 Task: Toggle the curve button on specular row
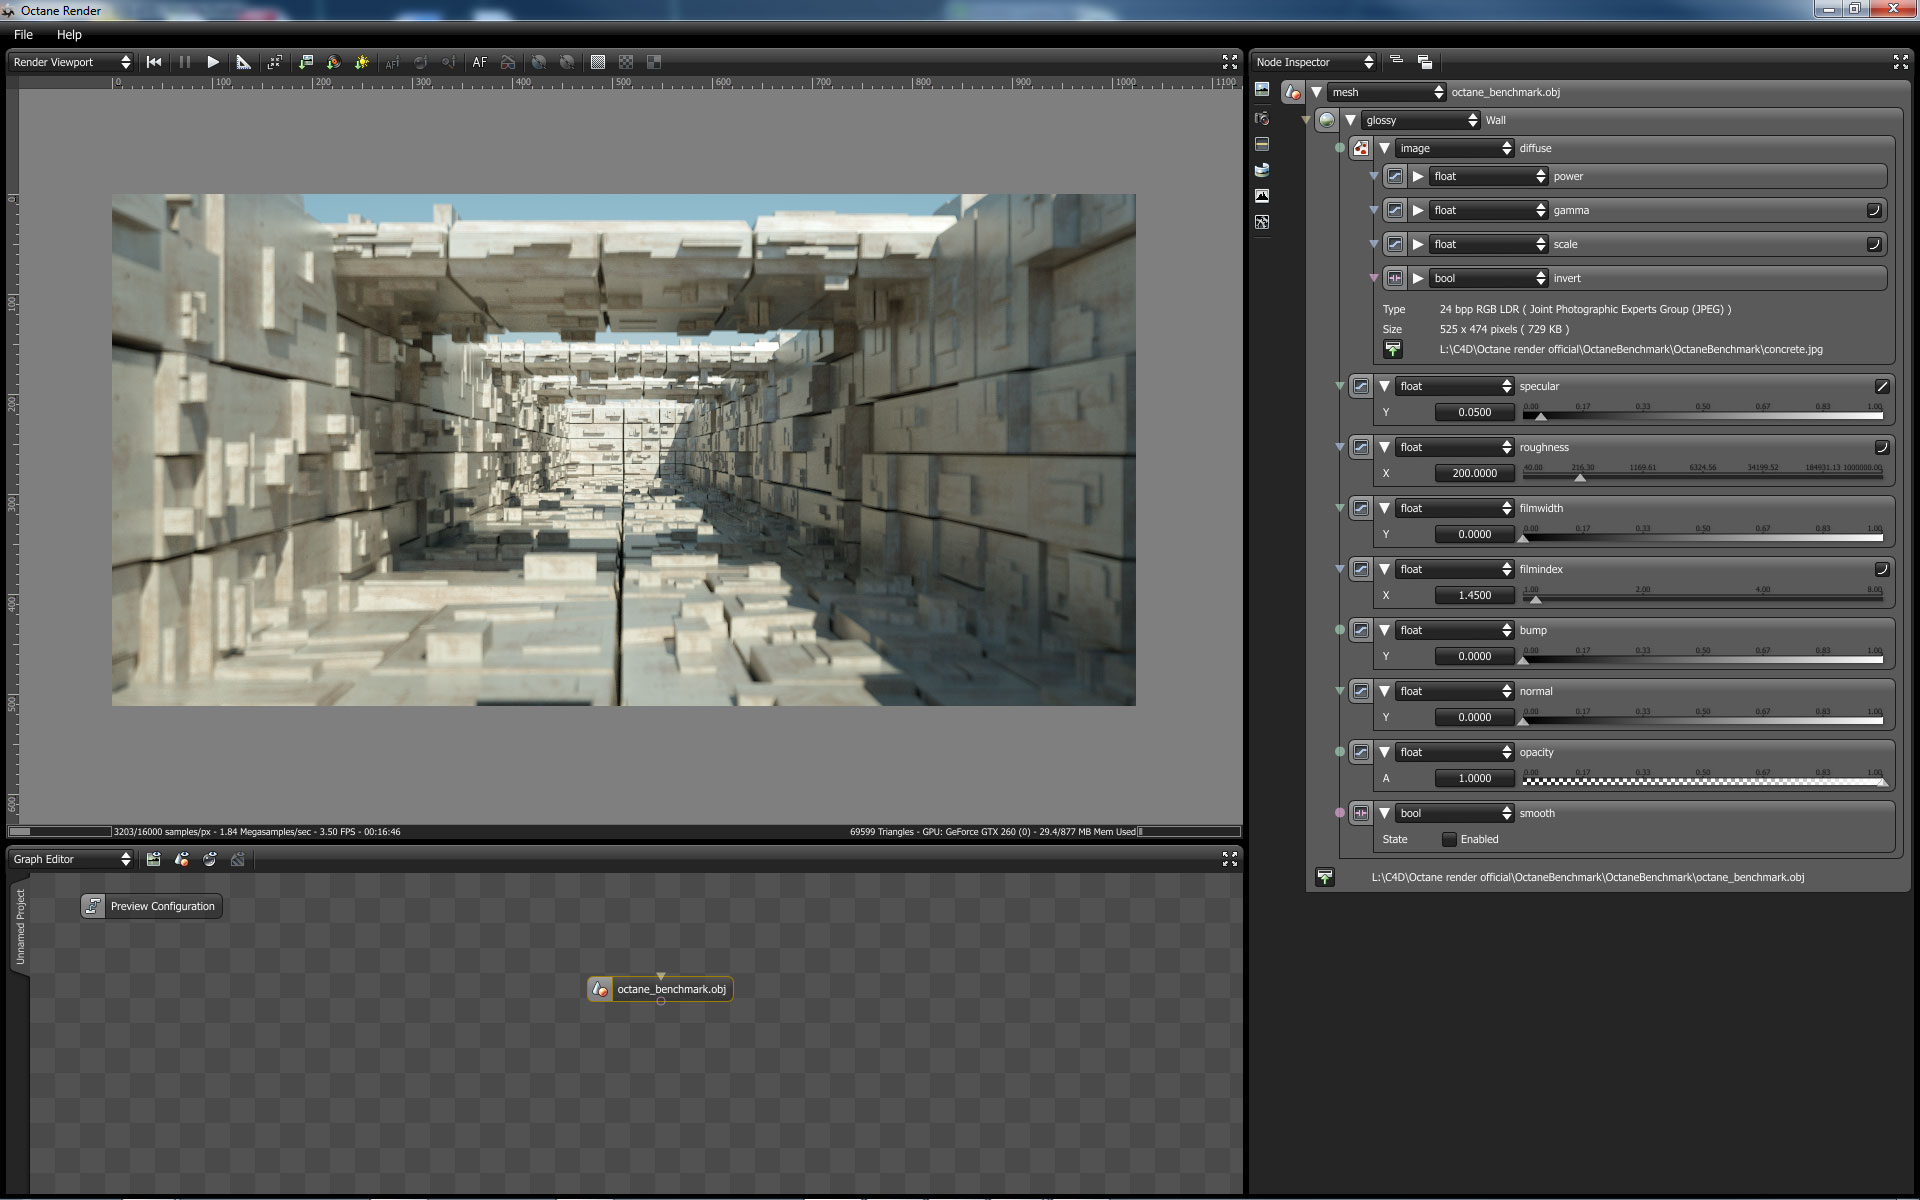click(x=1881, y=386)
